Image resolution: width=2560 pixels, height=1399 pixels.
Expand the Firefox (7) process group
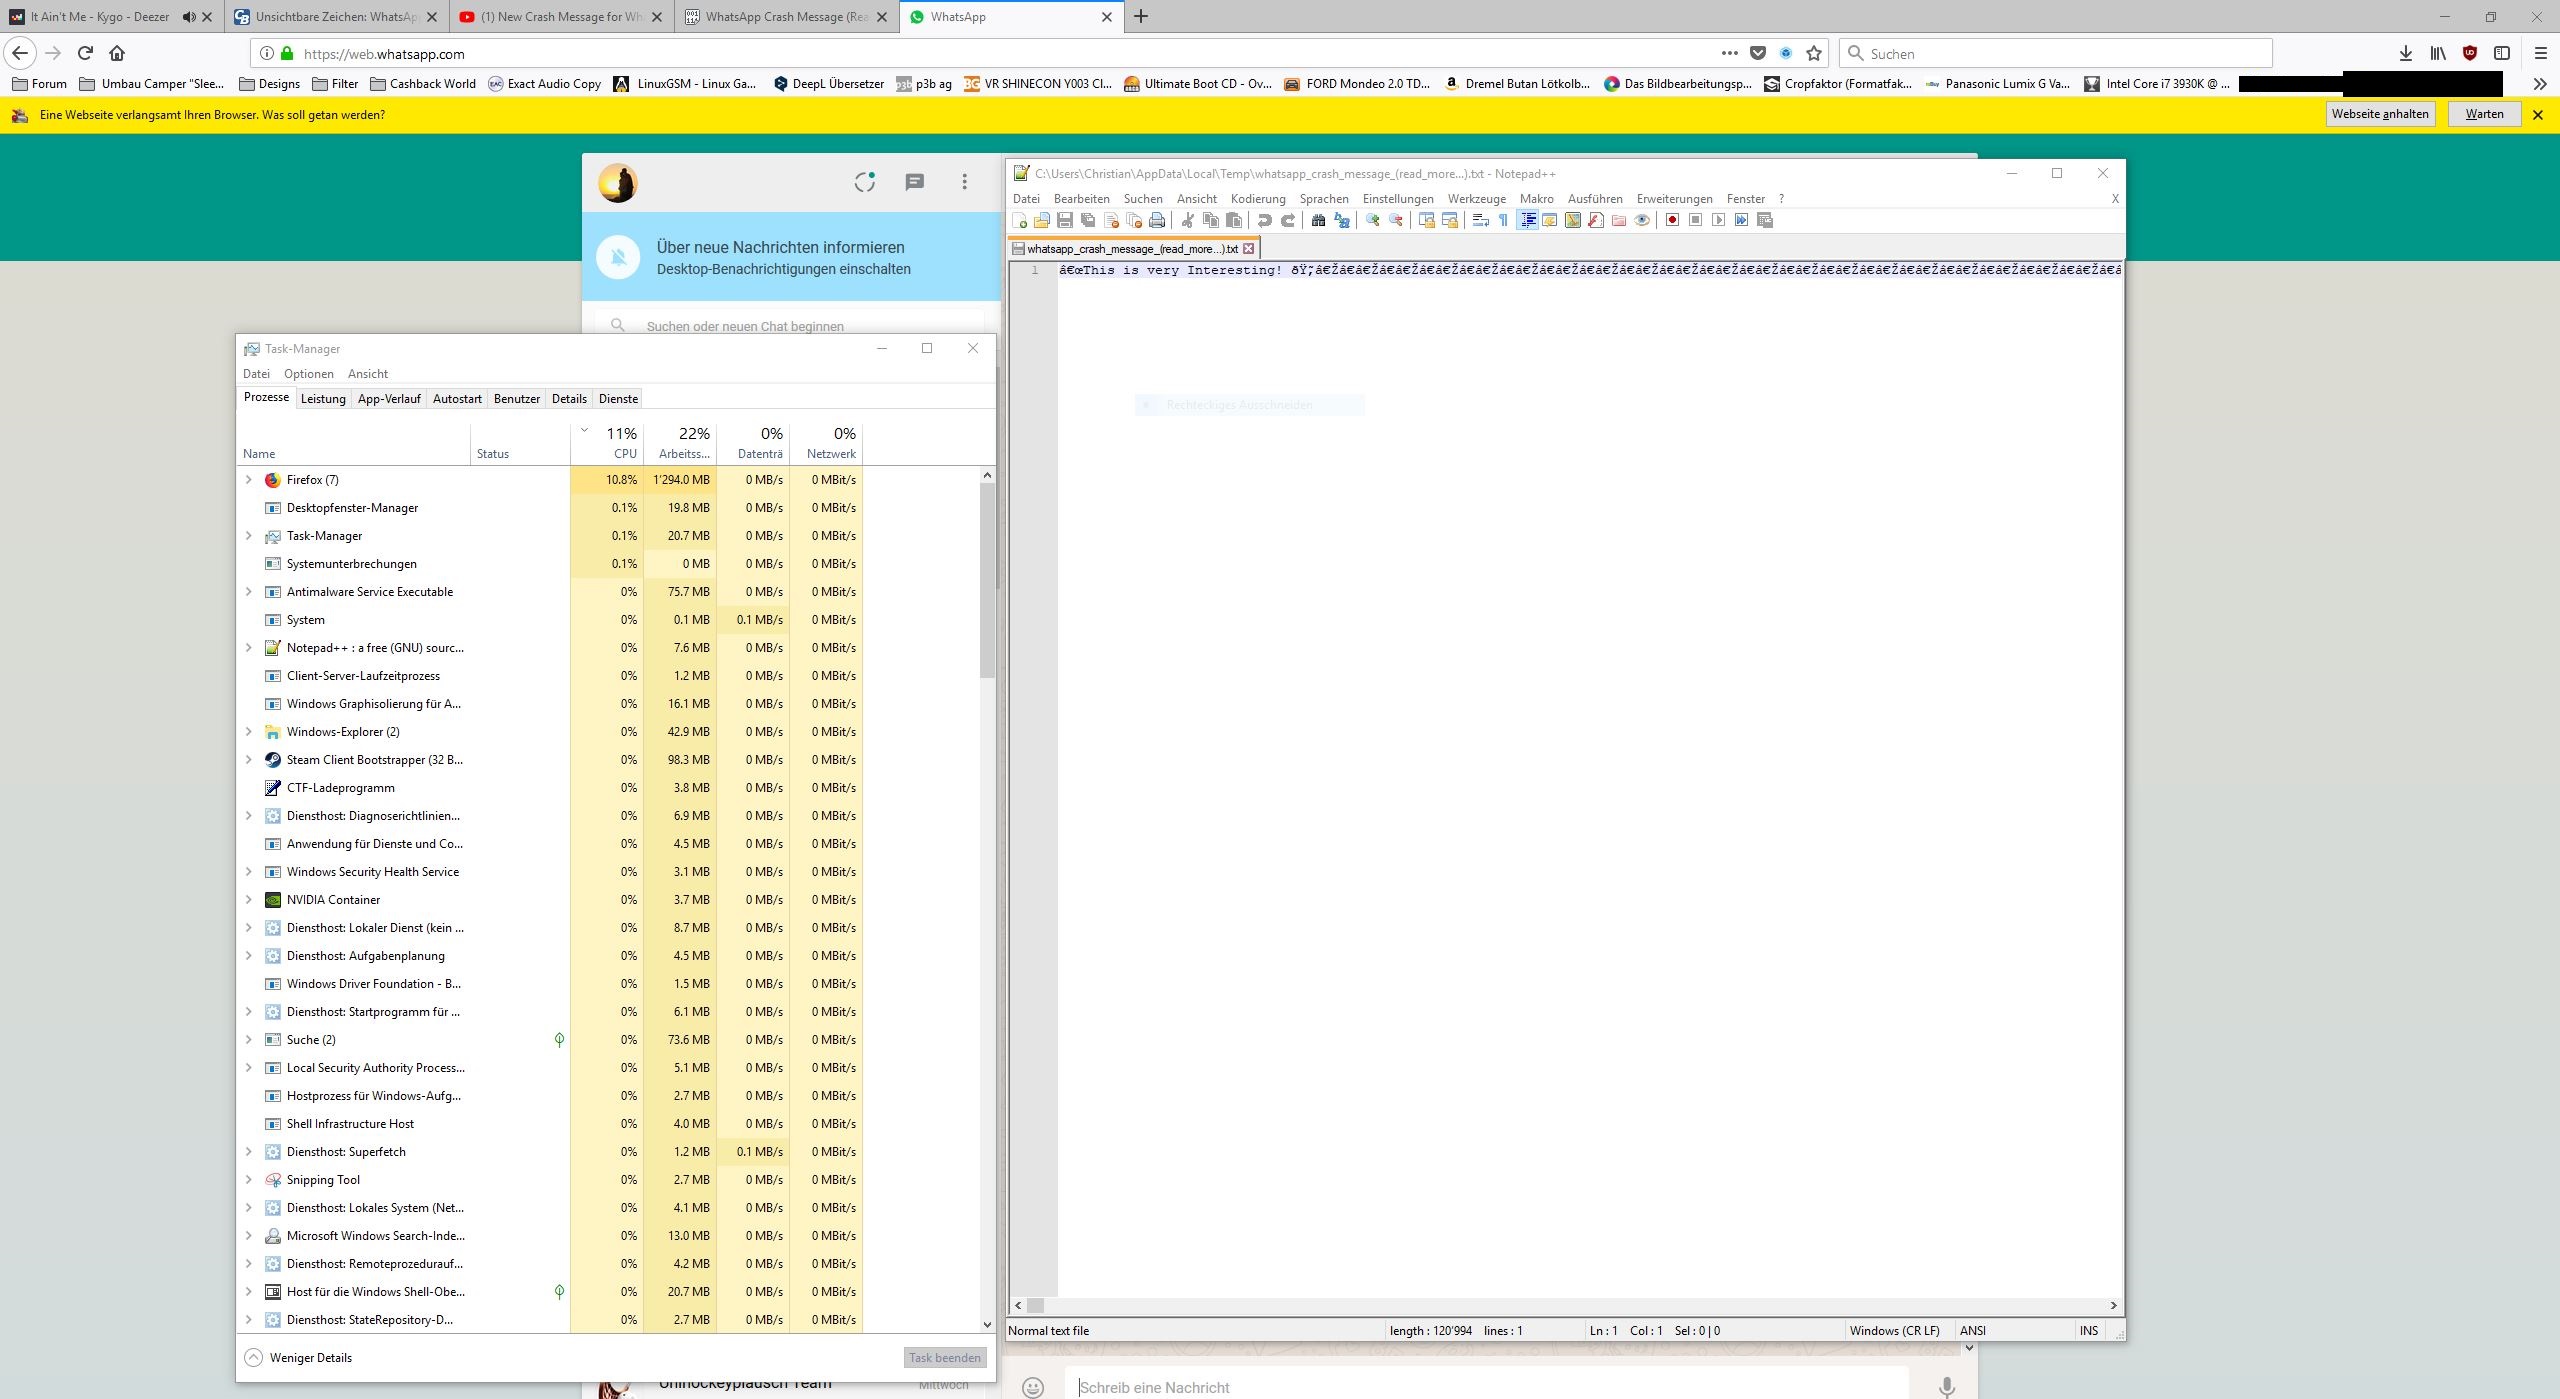pyautogui.click(x=249, y=480)
